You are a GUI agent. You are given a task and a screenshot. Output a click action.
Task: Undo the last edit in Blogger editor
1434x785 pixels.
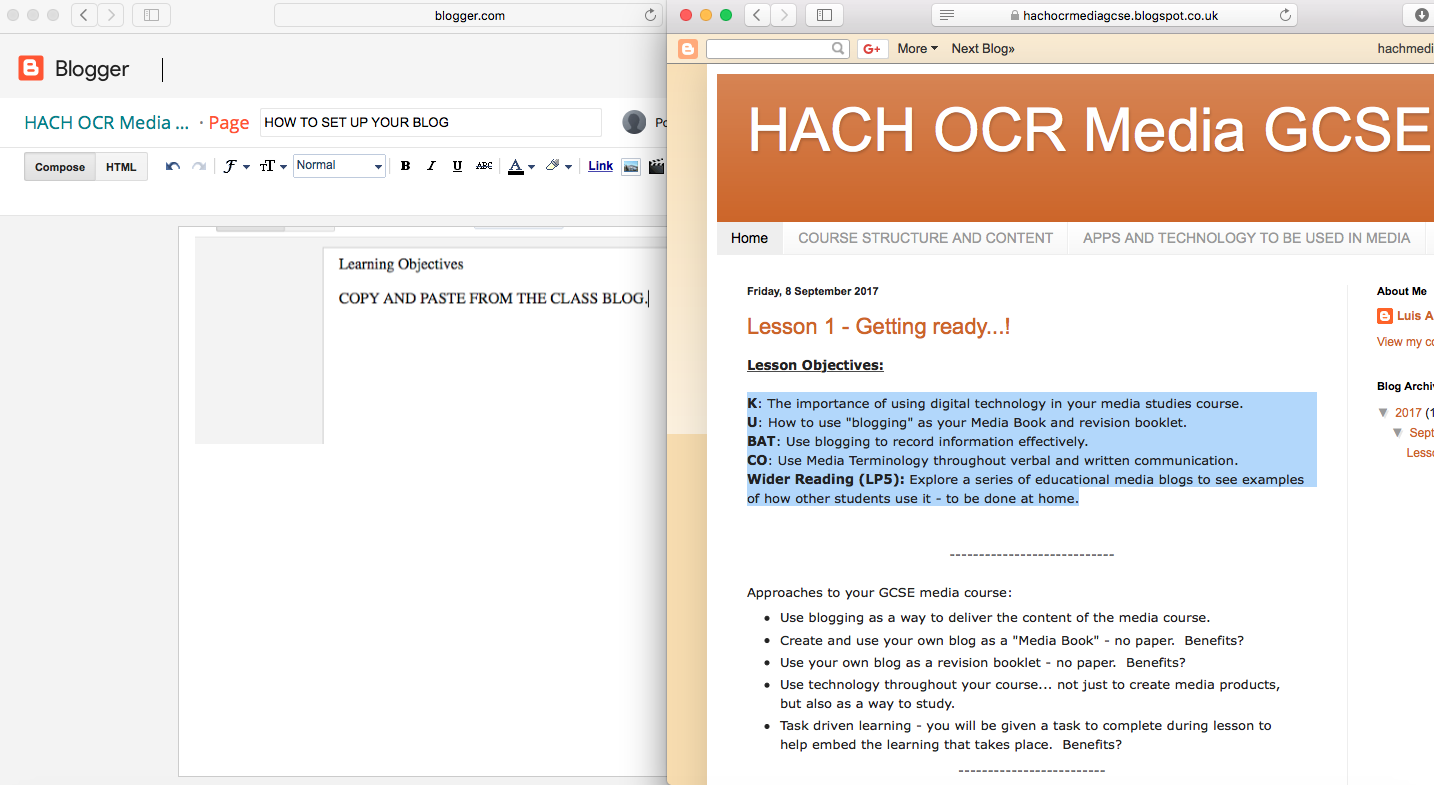(x=173, y=166)
